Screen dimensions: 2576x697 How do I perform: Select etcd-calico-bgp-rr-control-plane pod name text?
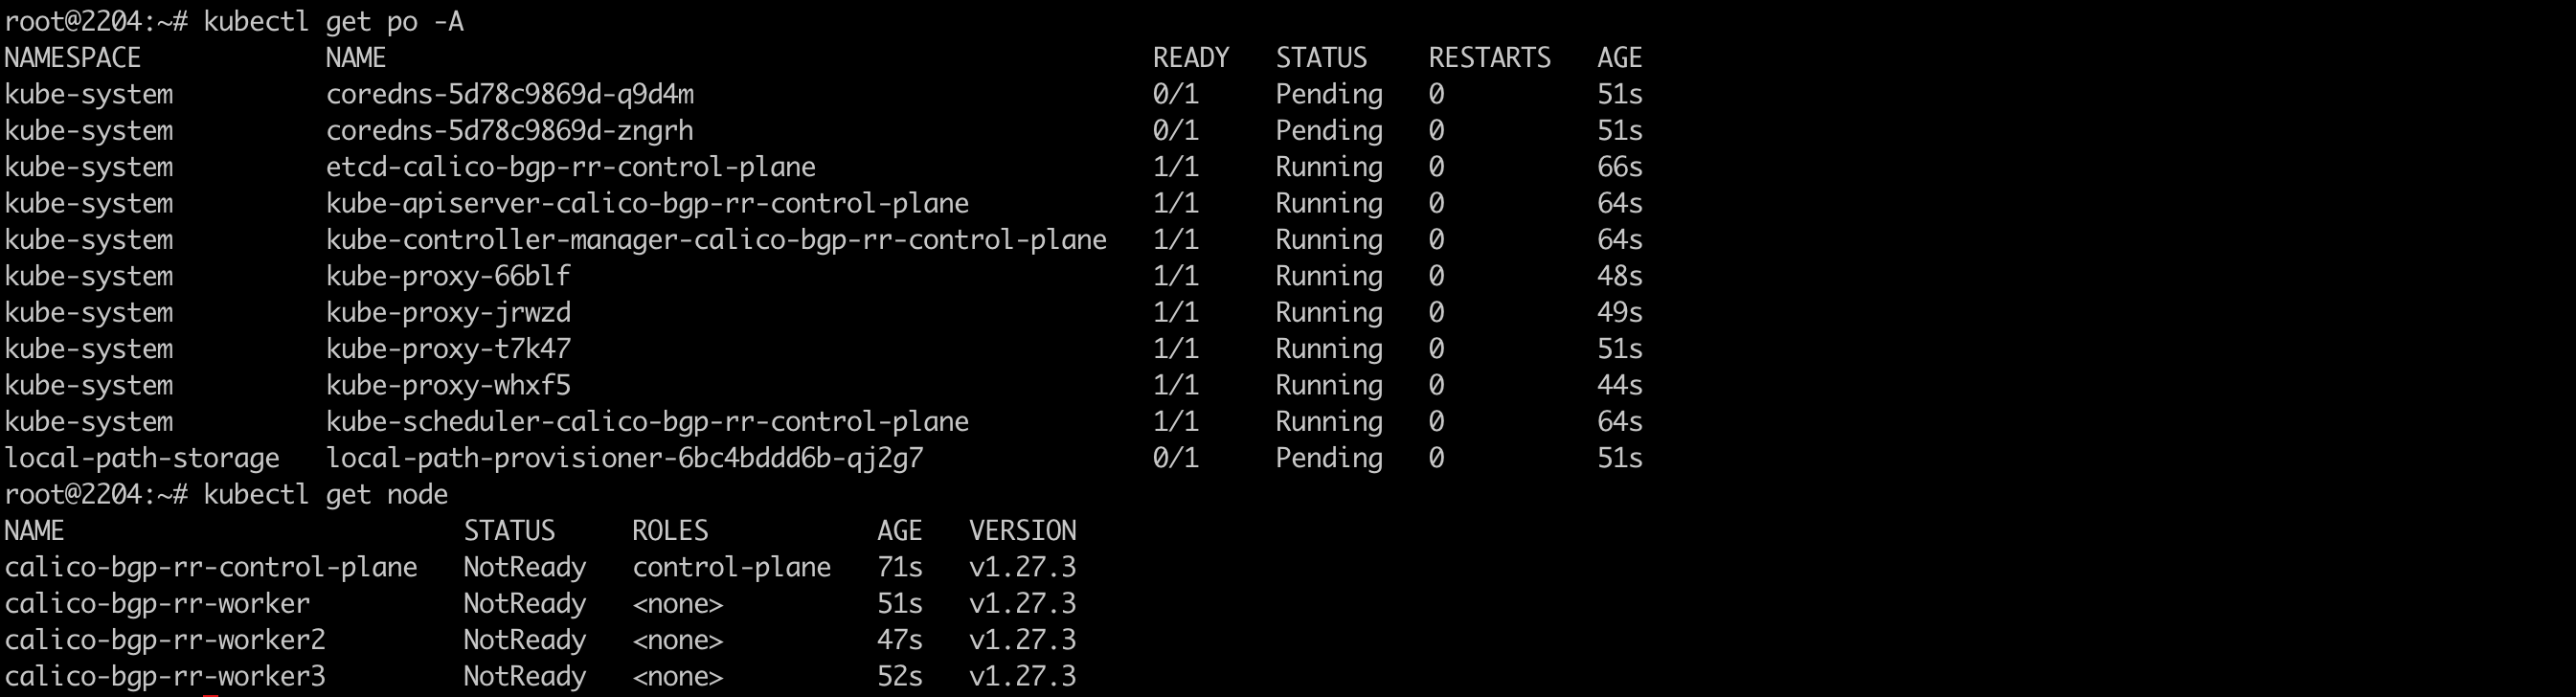tap(570, 167)
